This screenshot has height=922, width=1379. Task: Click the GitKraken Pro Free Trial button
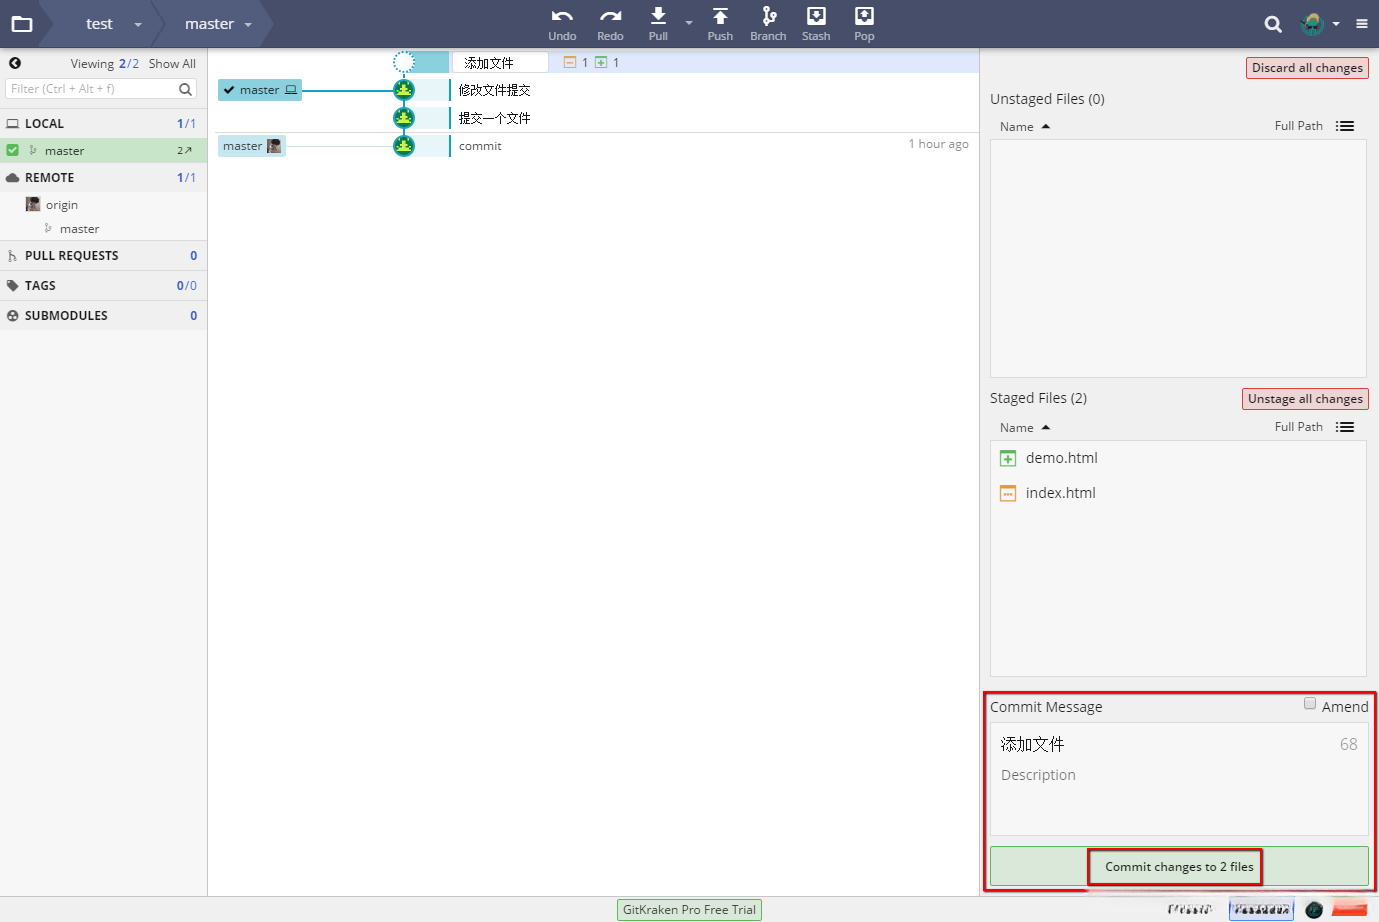point(689,910)
